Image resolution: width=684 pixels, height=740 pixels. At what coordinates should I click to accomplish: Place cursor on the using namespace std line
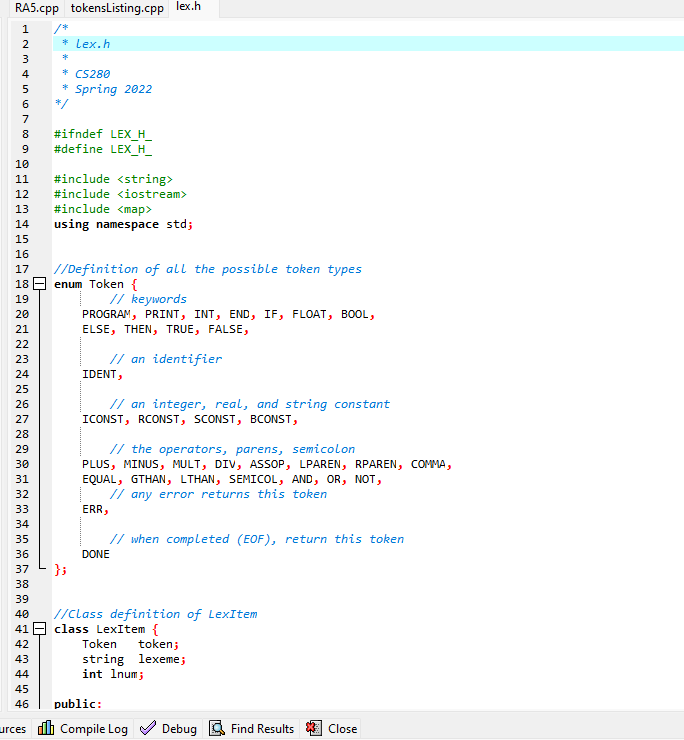click(124, 224)
